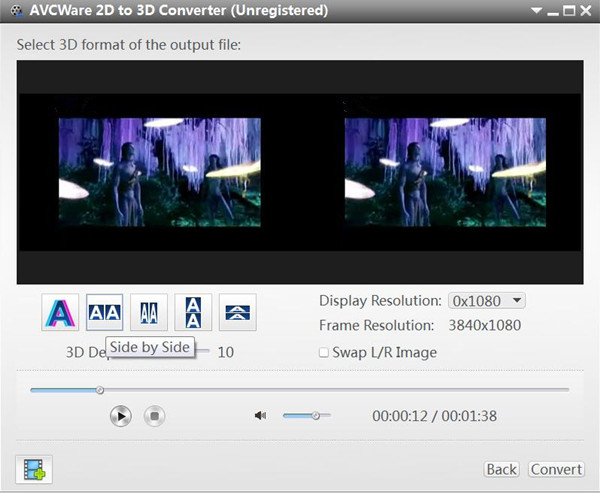This screenshot has width=600, height=493.
Task: Click the 3D Depth value 10
Action: (226, 352)
